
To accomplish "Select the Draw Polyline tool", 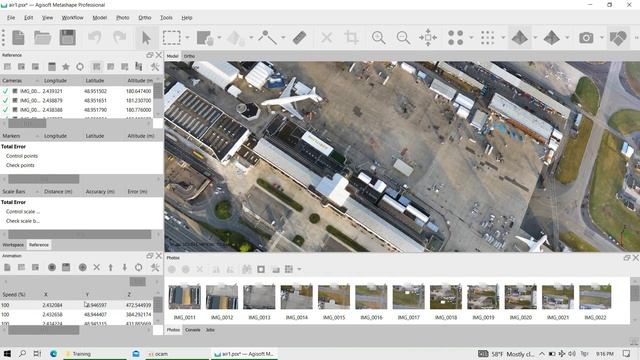I will coord(267,38).
